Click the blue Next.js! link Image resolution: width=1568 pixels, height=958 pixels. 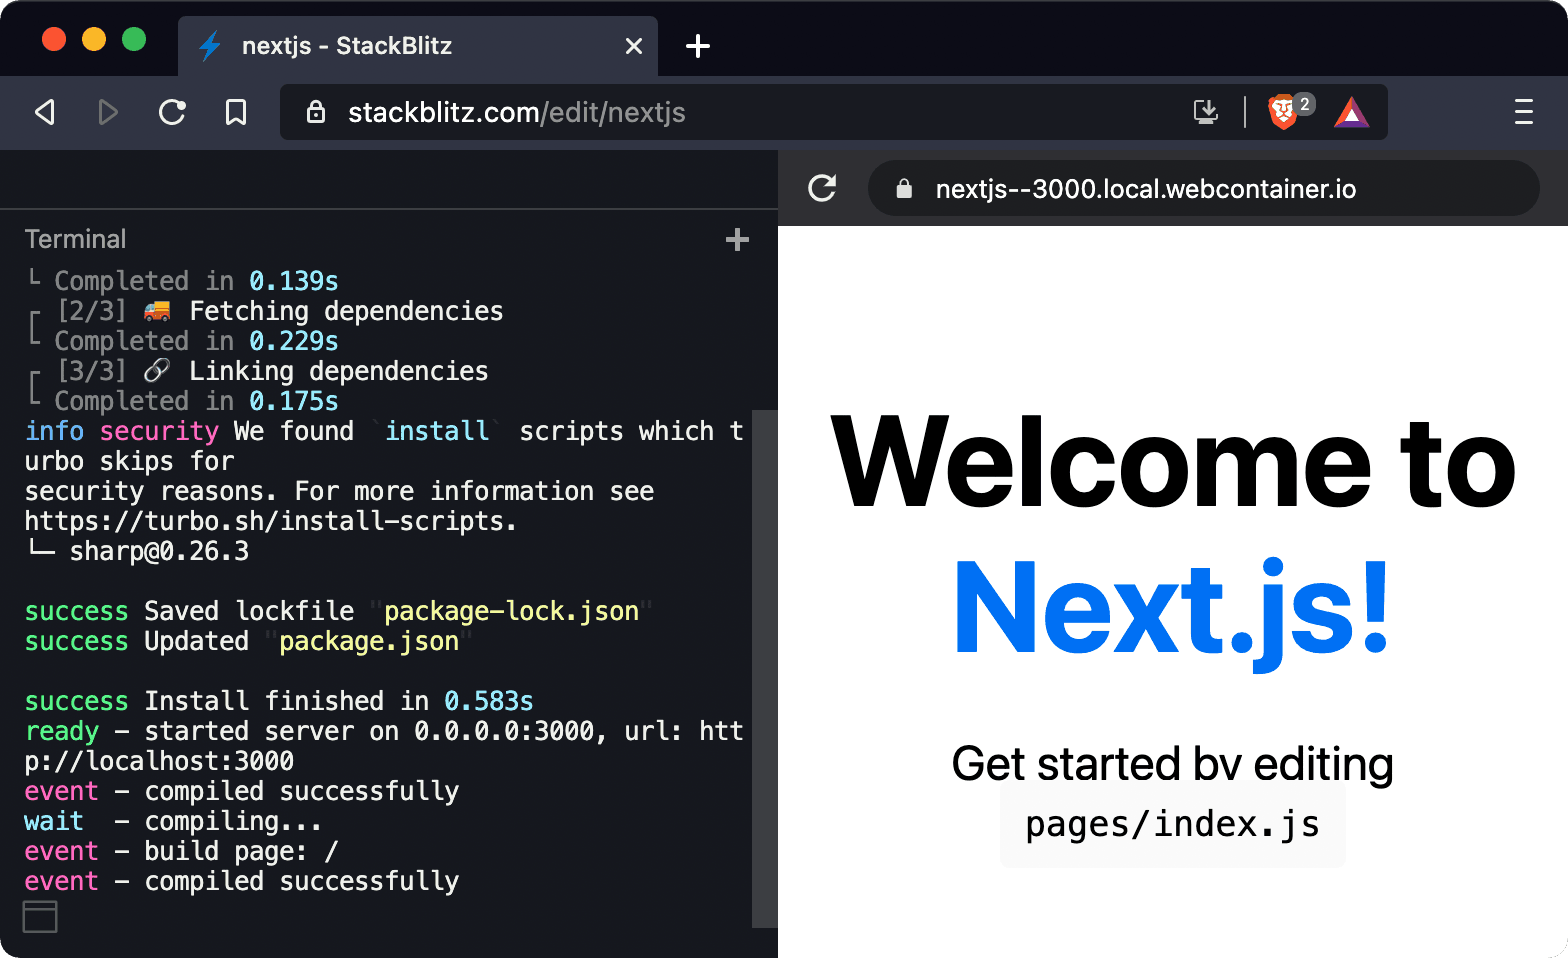[1171, 608]
